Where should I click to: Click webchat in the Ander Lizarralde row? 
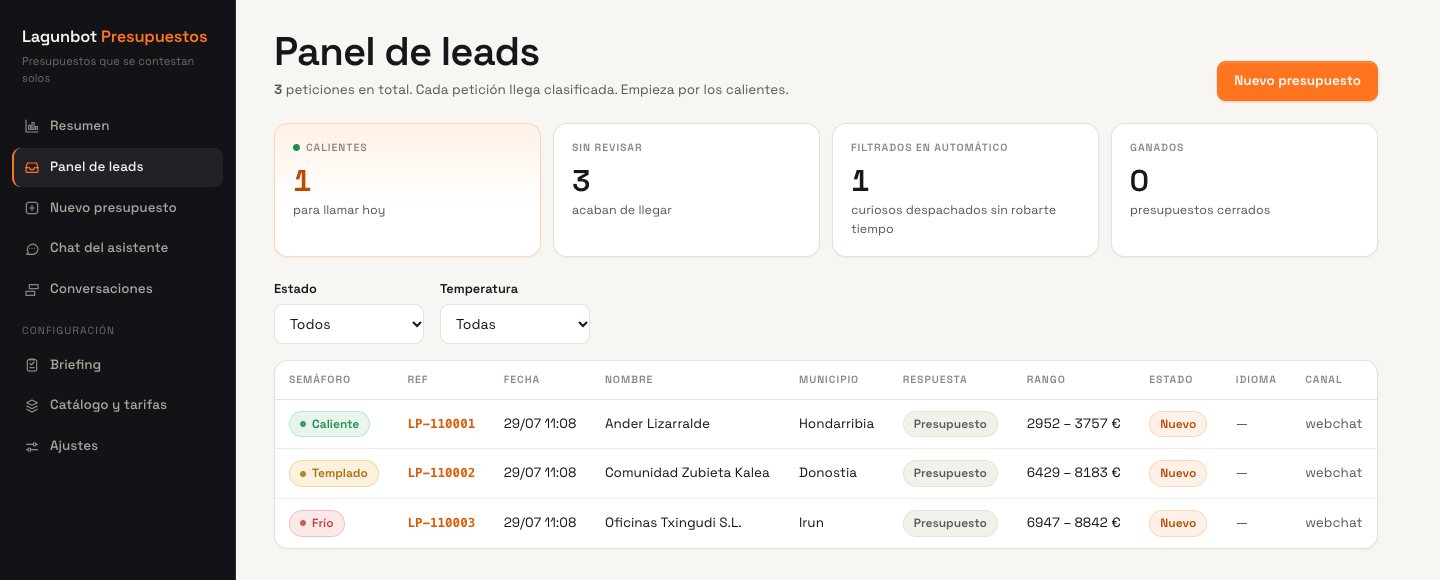(x=1333, y=424)
